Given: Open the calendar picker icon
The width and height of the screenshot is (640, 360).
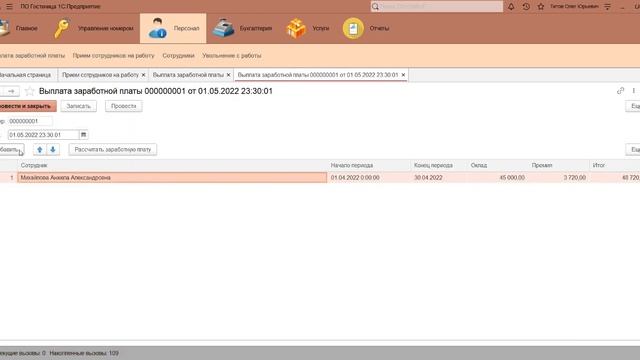Looking at the screenshot, I should [83, 135].
